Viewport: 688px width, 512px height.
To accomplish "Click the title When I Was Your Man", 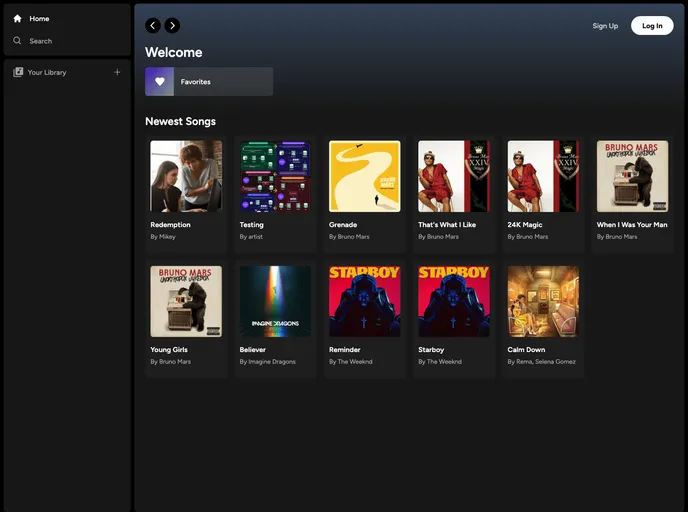I will click(632, 225).
